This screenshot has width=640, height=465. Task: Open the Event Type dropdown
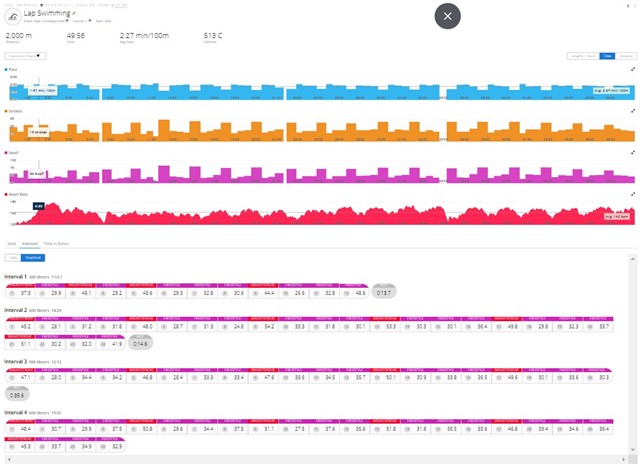point(46,21)
